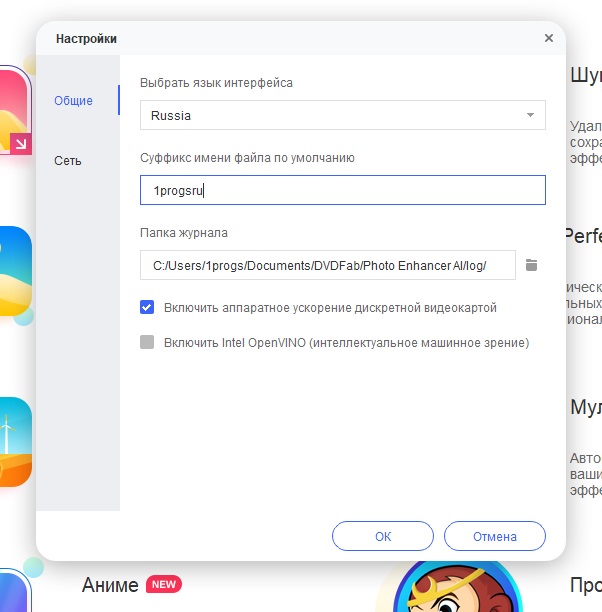Click the windmill app icon behind dialog
Viewport: 602px width, 612px height.
pos(16,442)
